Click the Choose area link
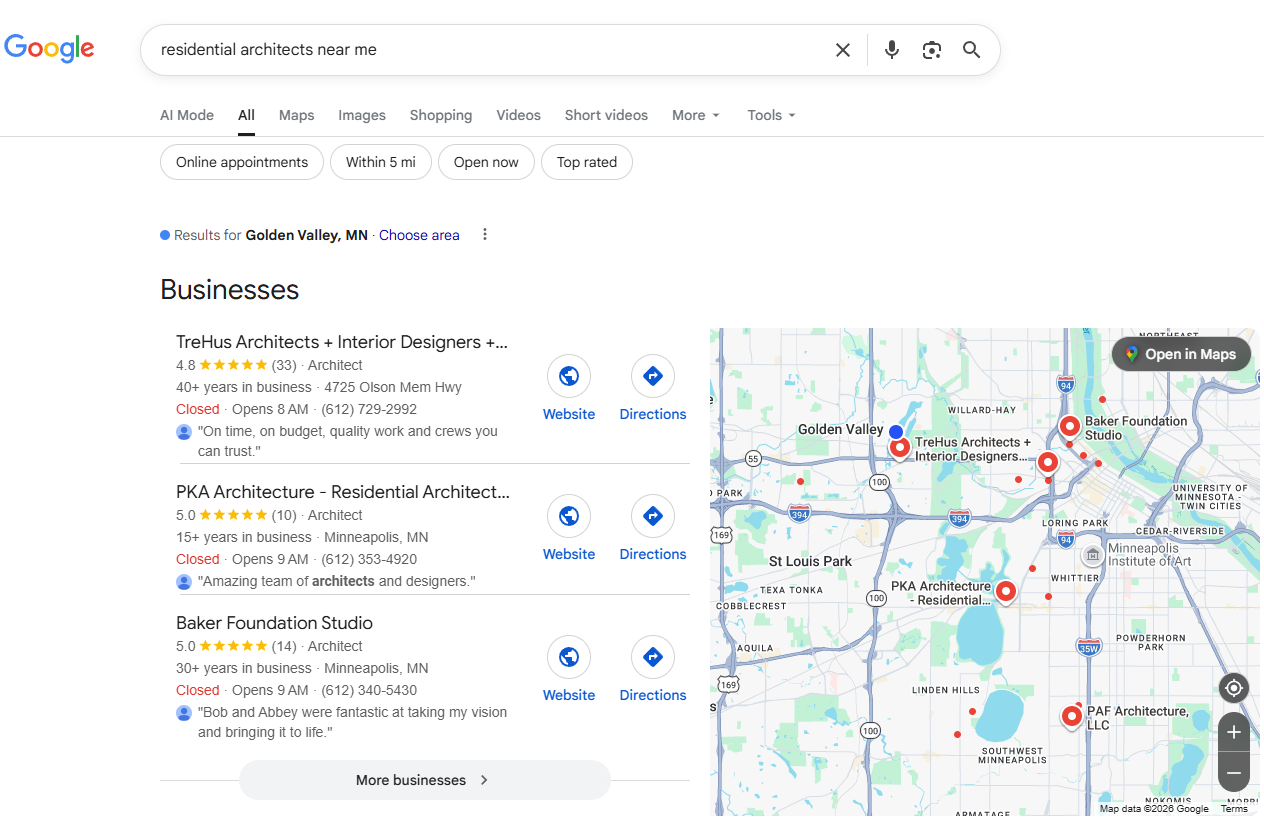The width and height of the screenshot is (1264, 827). click(x=419, y=235)
